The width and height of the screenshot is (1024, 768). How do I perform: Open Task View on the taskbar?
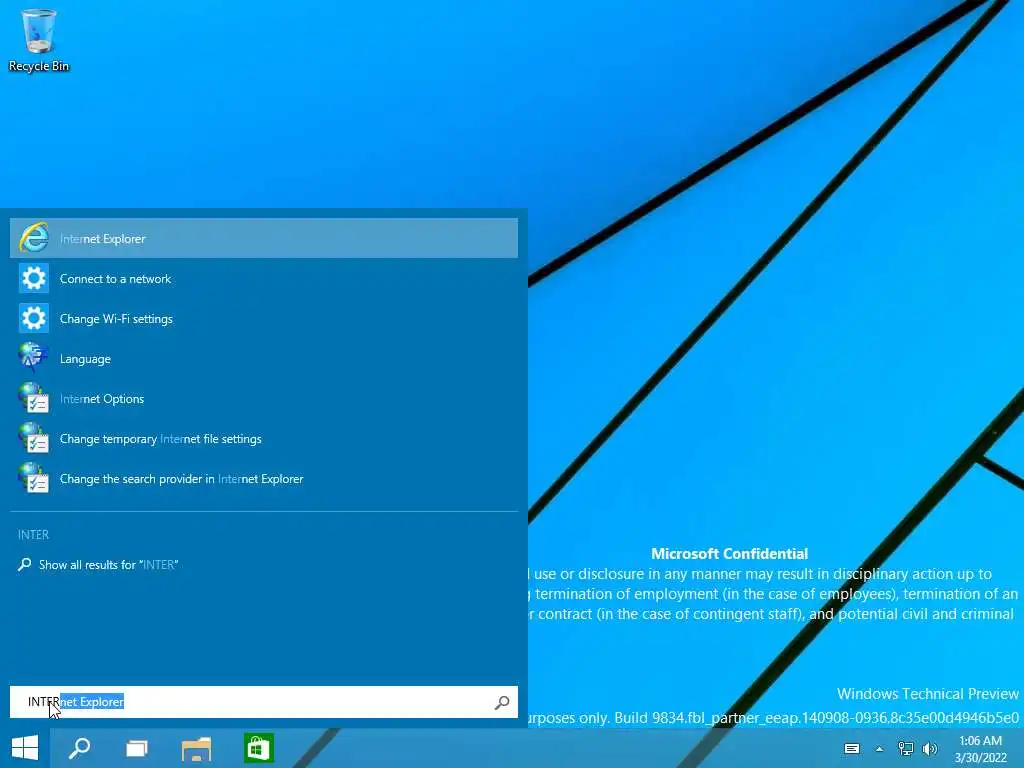coord(136,748)
